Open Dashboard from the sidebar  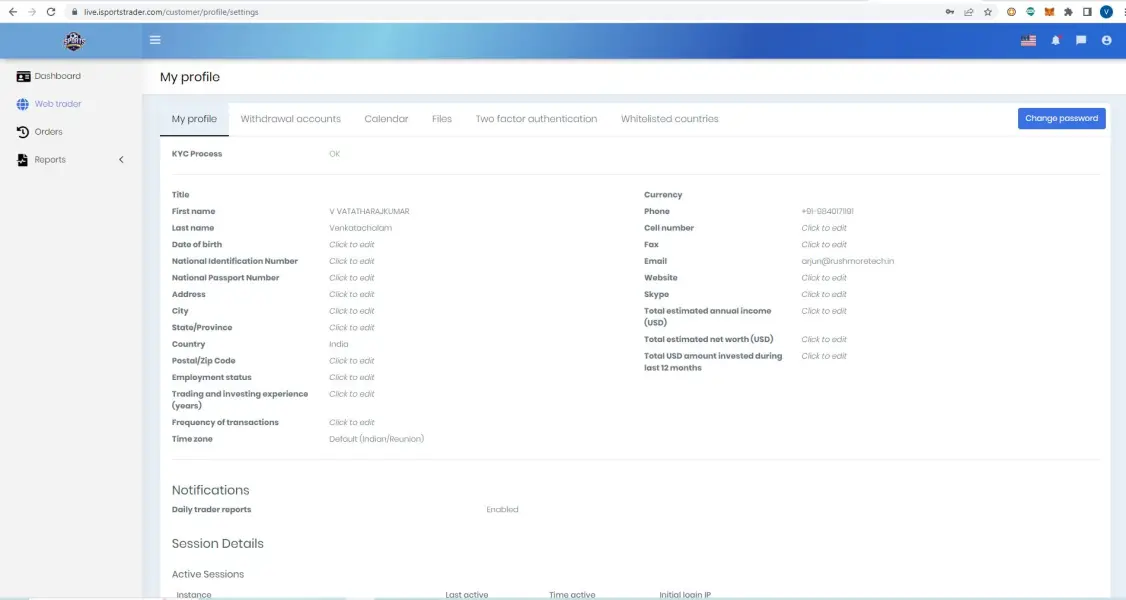(57, 76)
